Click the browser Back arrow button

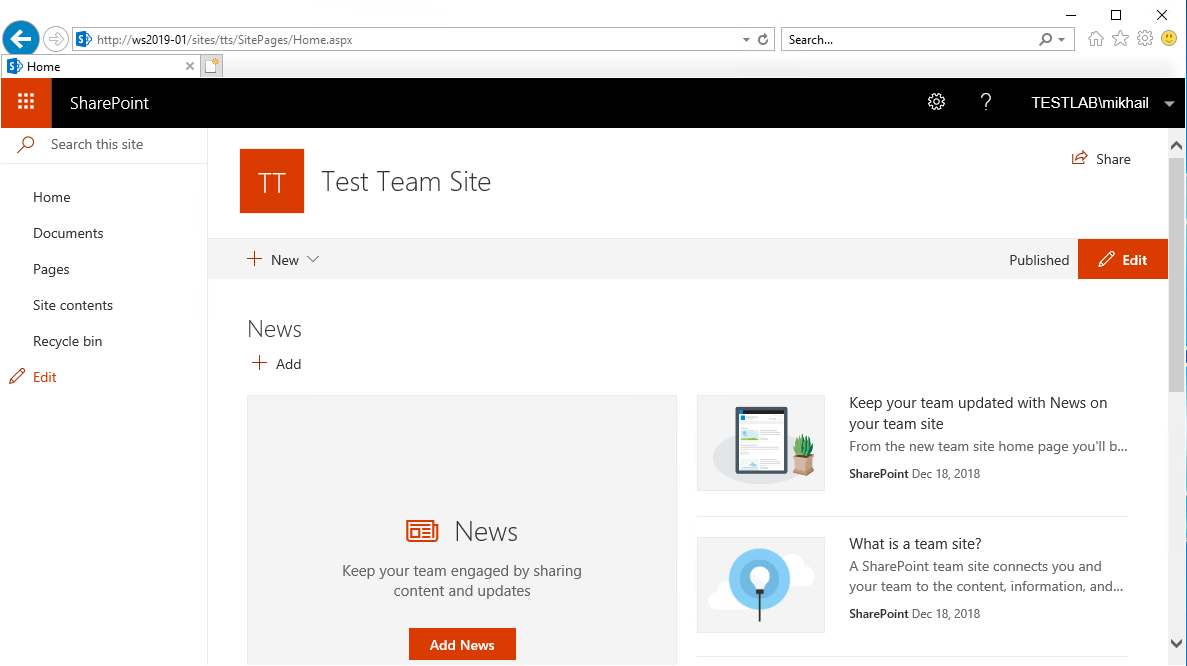21,39
